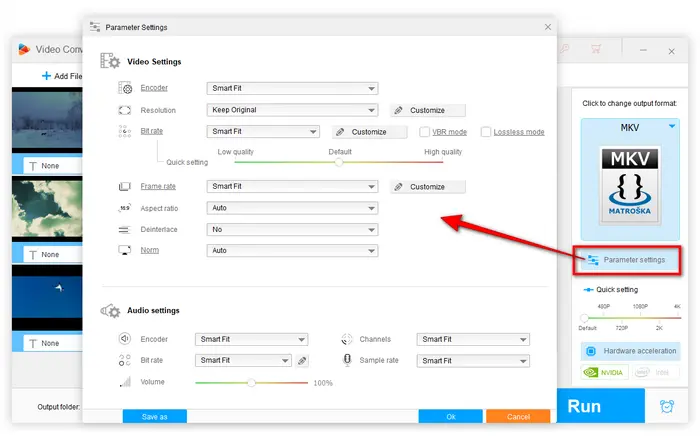This screenshot has height=440, width=700.
Task: Click the NVIDIA acceleration badge
Action: 604,372
